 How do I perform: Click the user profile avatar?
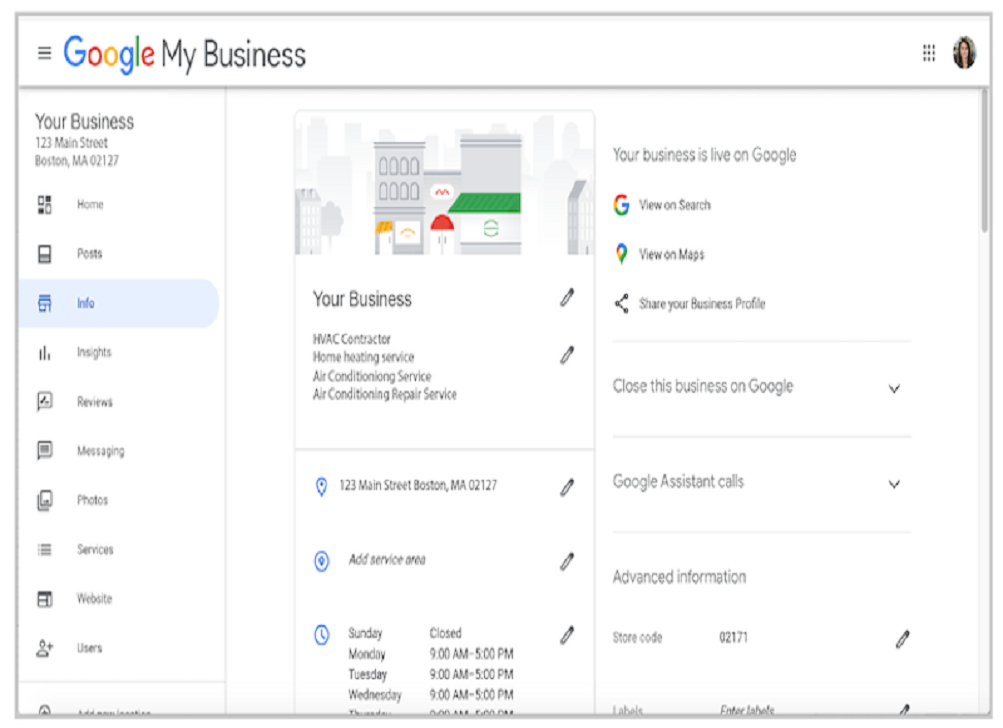(964, 53)
